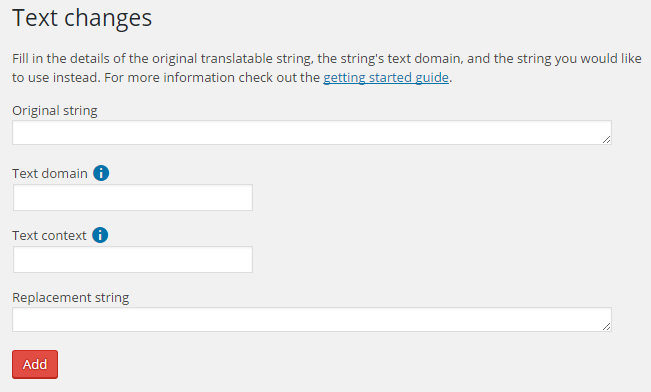The width and height of the screenshot is (651, 392).
Task: Click the introductory description paragraph
Action: pyautogui.click(x=327, y=68)
